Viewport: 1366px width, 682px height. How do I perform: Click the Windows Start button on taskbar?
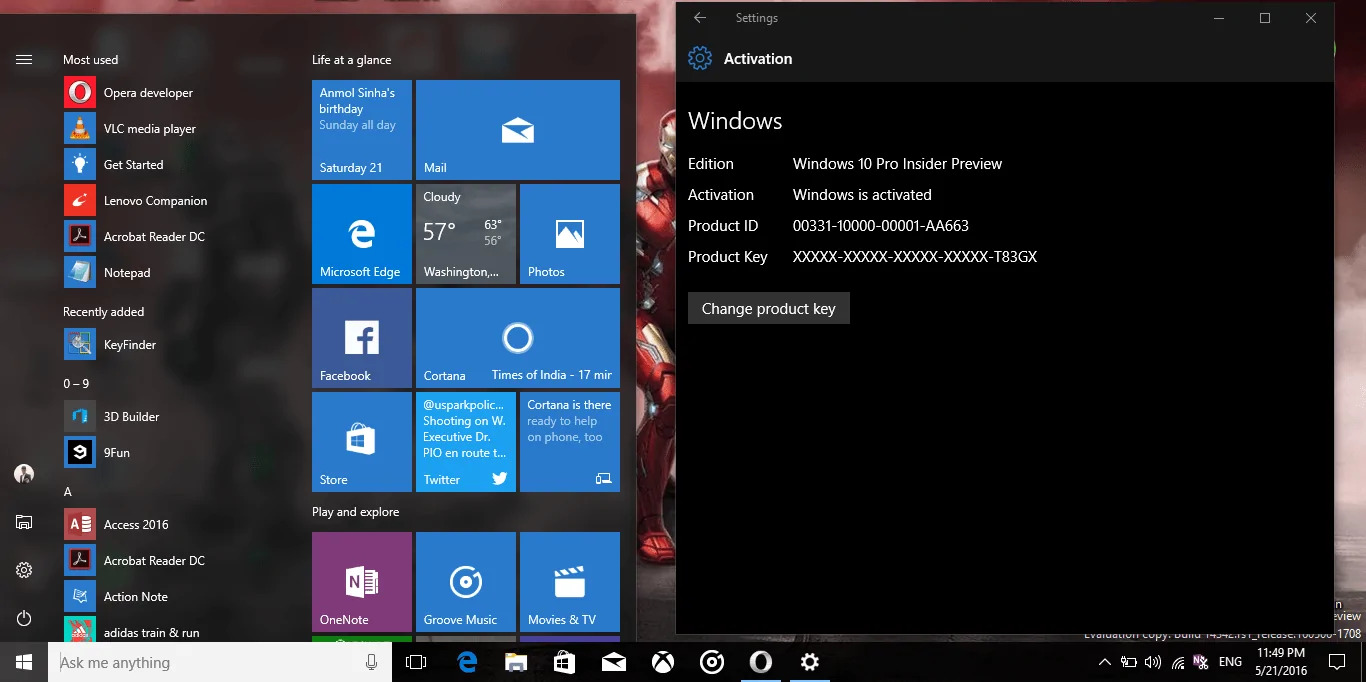pyautogui.click(x=24, y=662)
